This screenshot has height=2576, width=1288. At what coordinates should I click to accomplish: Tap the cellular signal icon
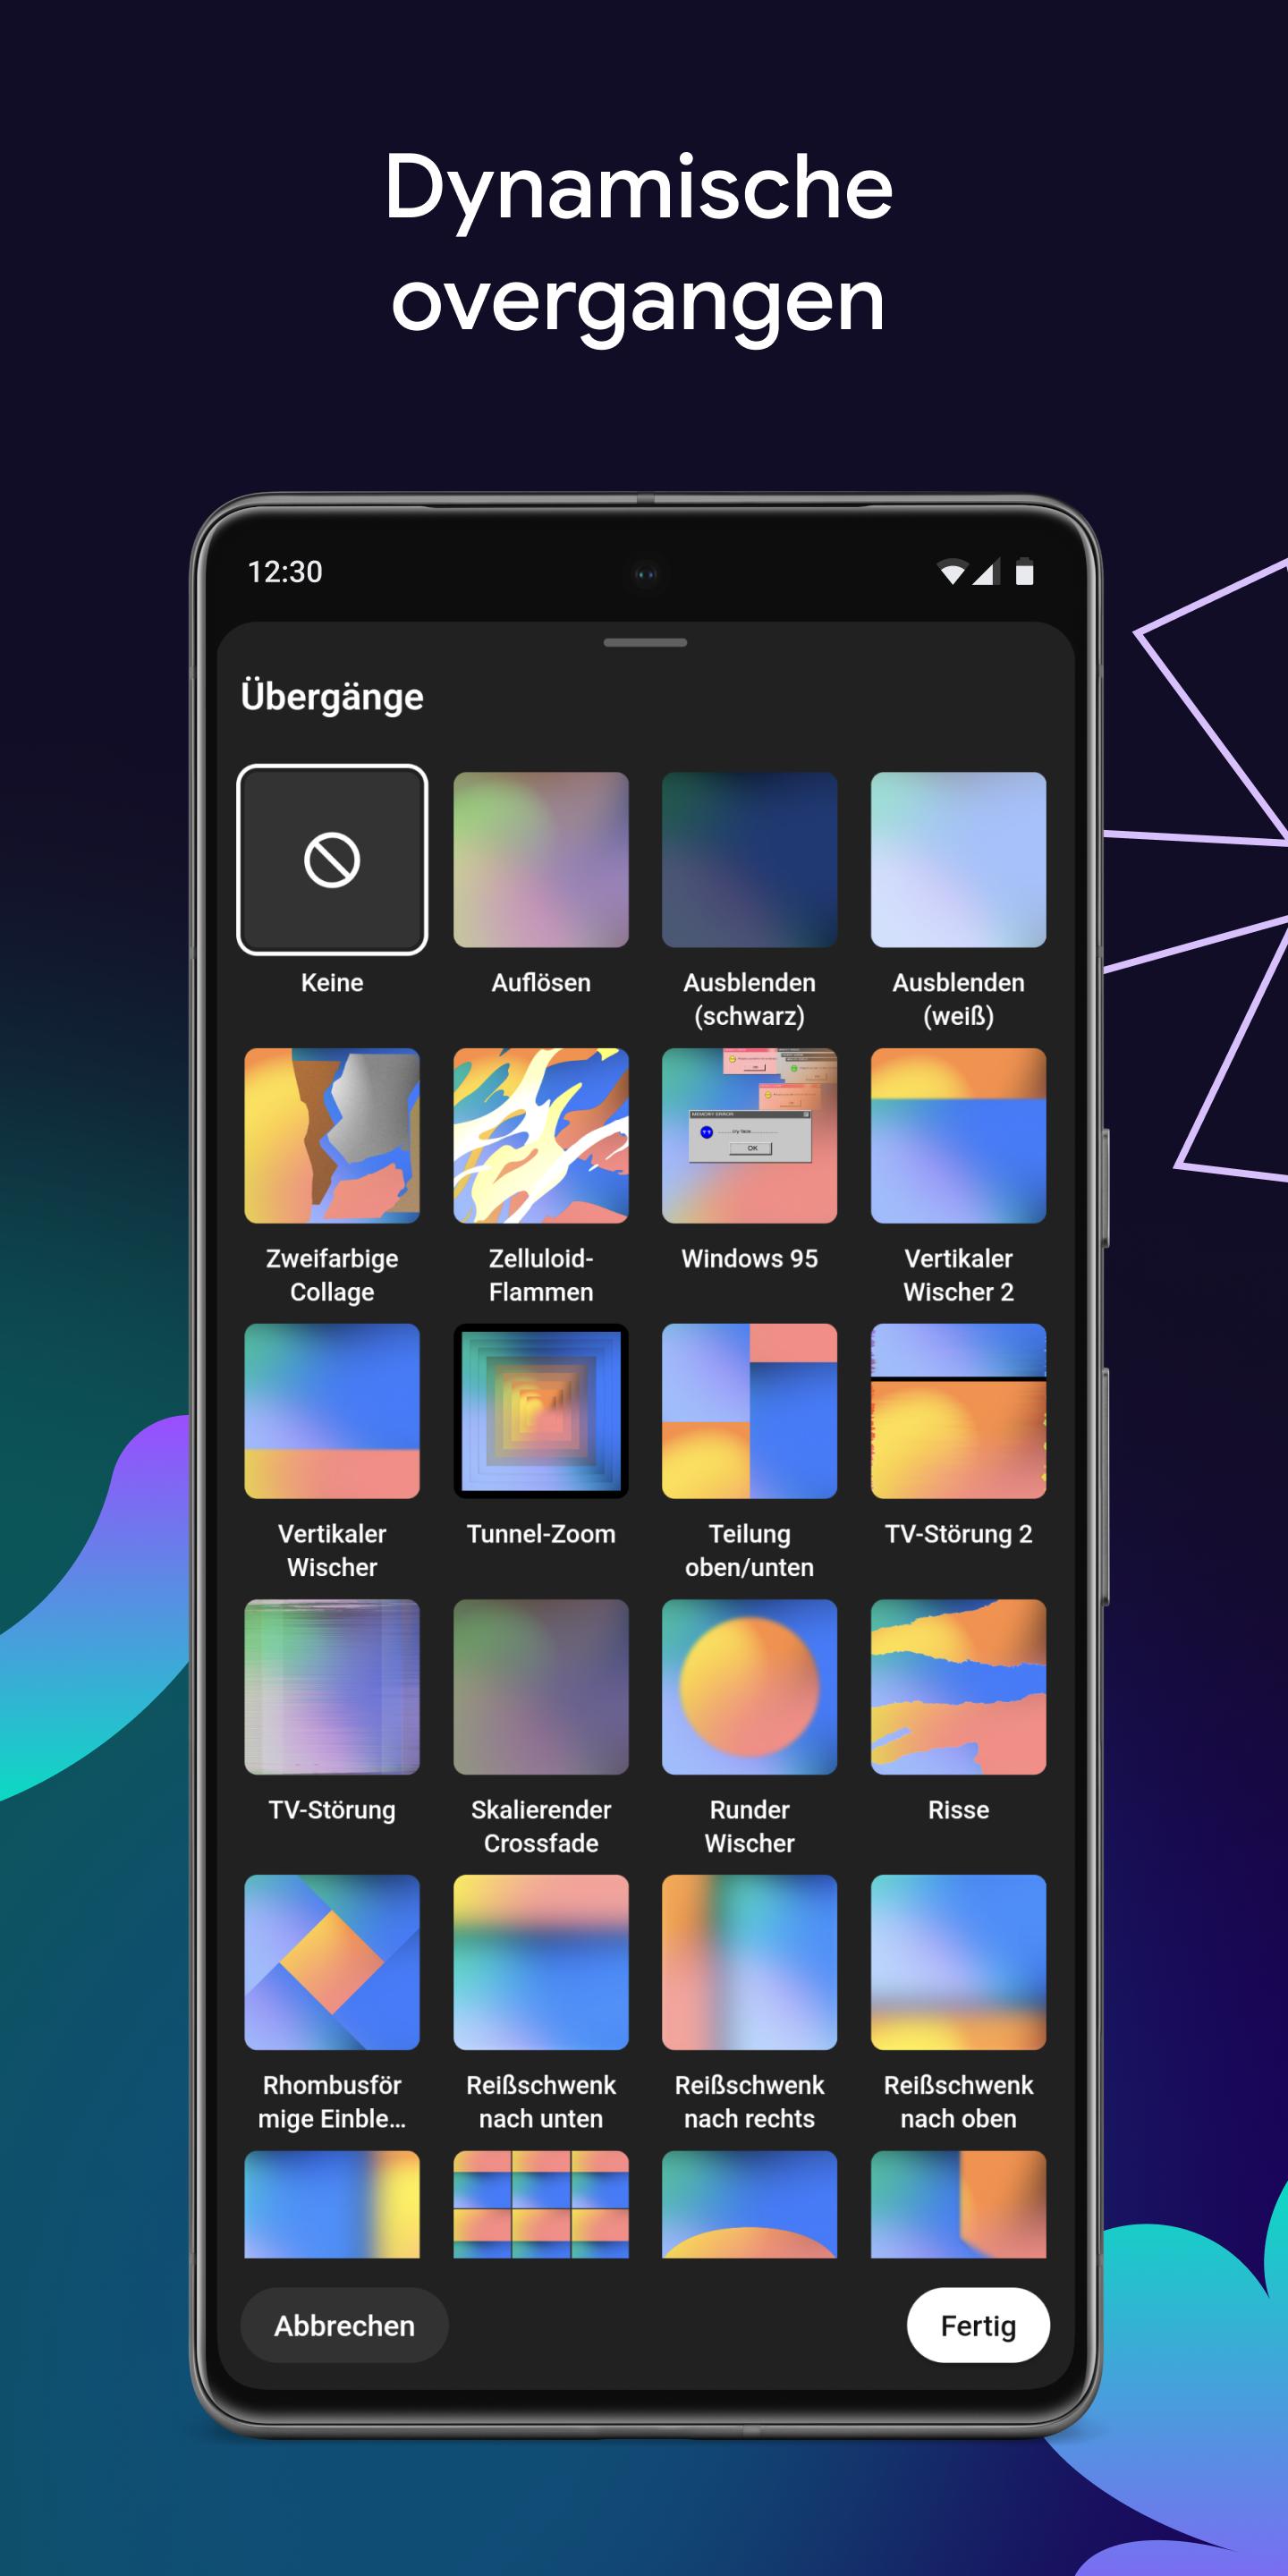[x=986, y=571]
